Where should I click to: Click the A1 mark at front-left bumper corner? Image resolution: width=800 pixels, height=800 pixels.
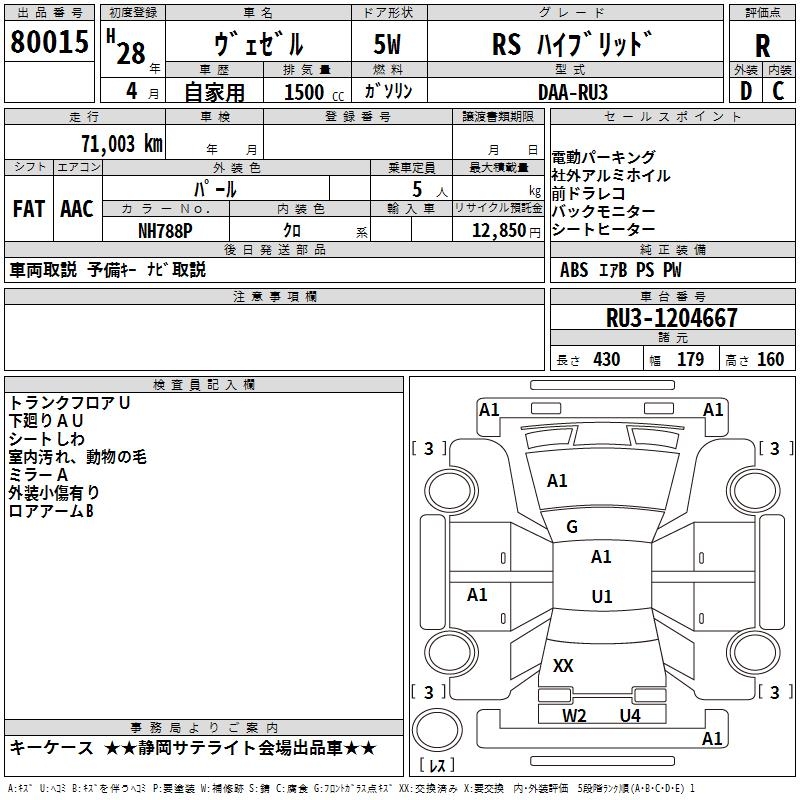click(x=489, y=410)
